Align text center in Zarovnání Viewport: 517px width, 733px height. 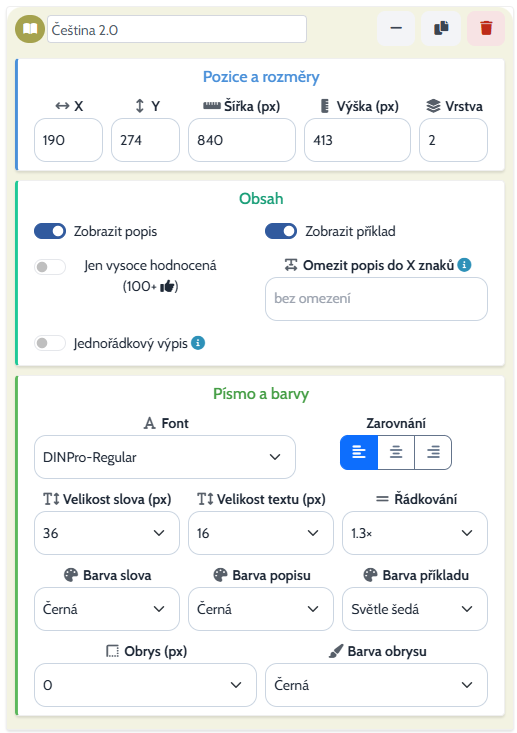tap(396, 452)
